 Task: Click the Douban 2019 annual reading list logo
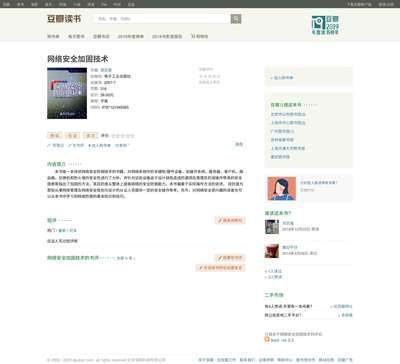(x=325, y=25)
